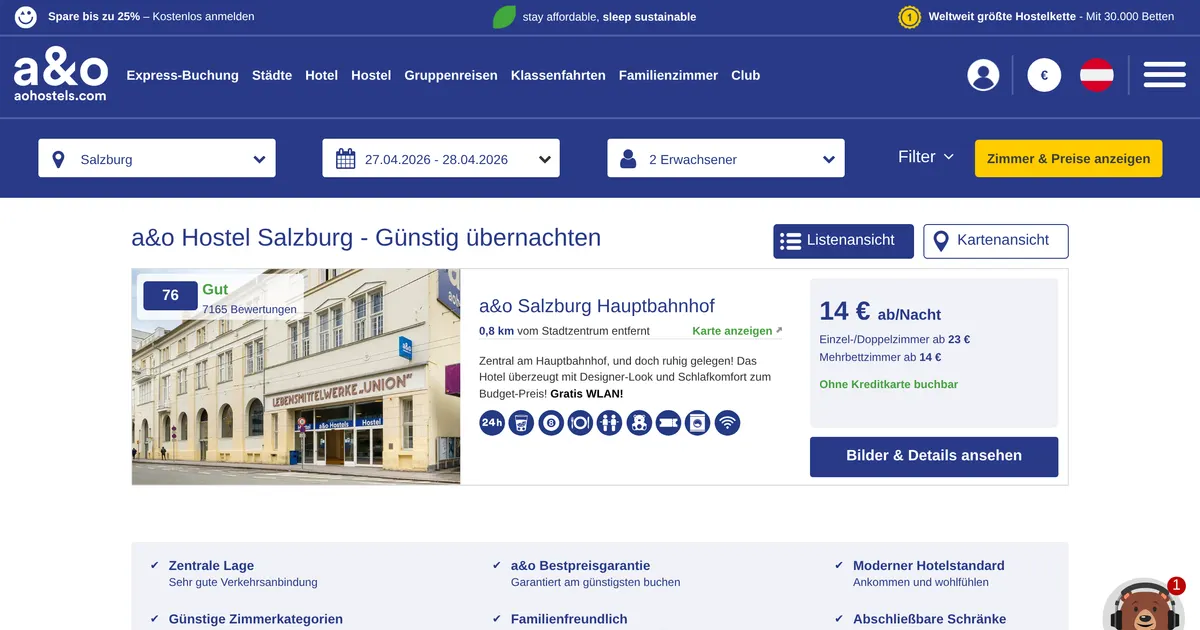Viewport: 1200px width, 630px height.
Task: Click 'Abschließbare Schränke' benefit text
Action: [929, 619]
